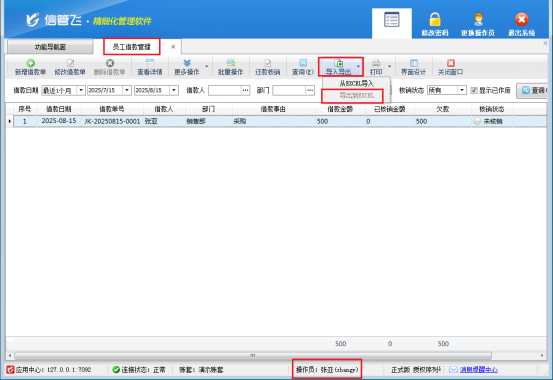Image resolution: width=553 pixels, height=380 pixels.
Task: Expand the 最近1个月 date range dropdown
Action: pyautogui.click(x=81, y=90)
